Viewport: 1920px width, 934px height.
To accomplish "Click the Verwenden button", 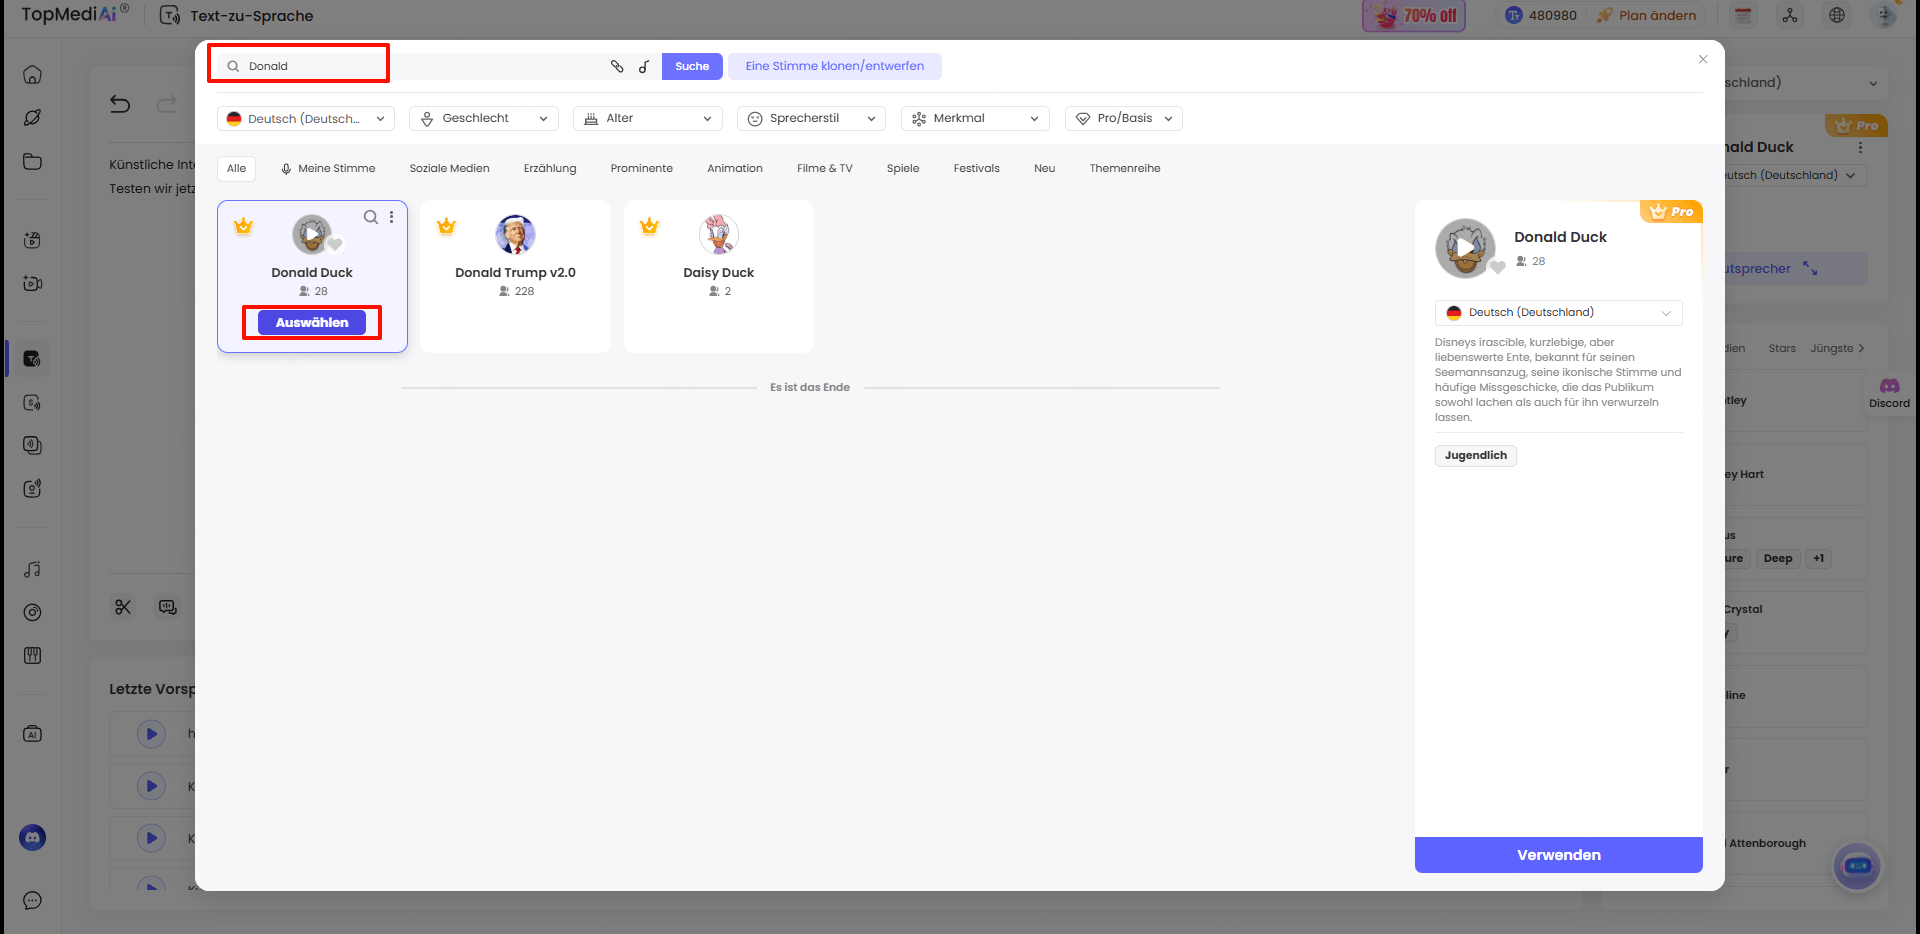I will [x=1558, y=855].
